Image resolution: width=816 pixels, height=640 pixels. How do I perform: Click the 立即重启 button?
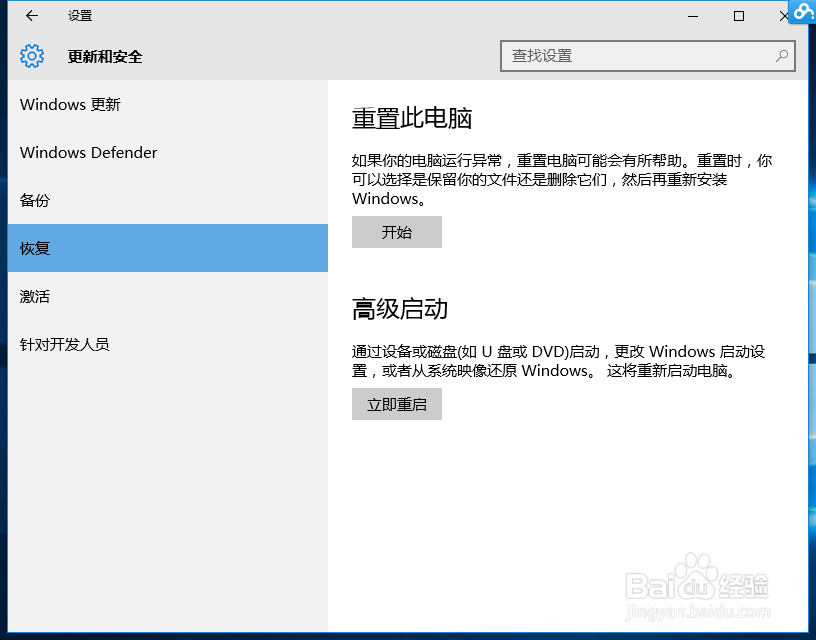[x=397, y=404]
